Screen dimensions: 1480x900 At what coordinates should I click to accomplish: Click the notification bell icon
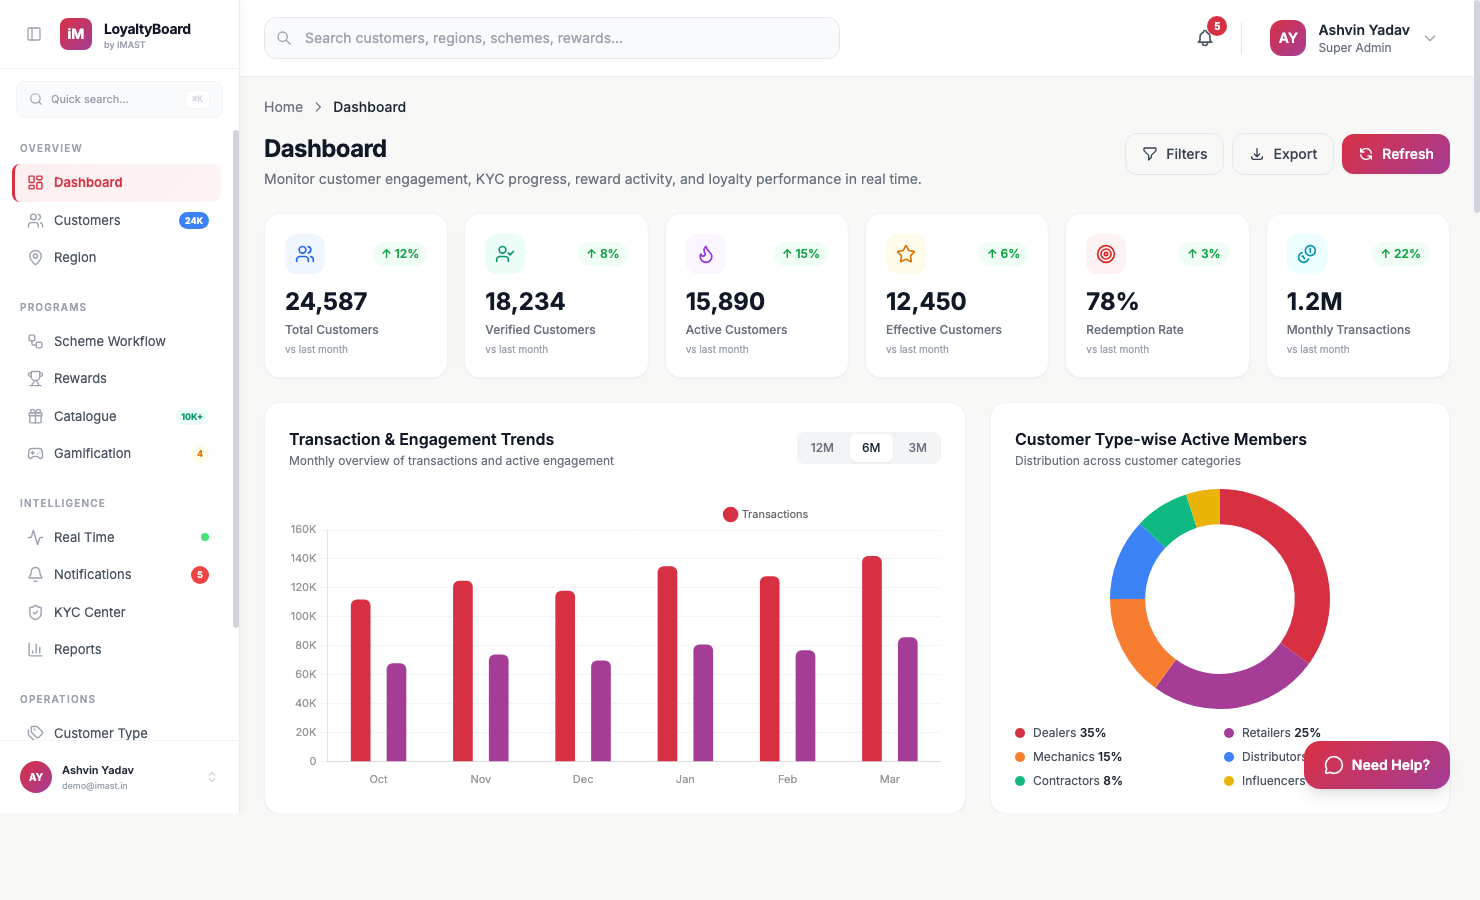[x=1204, y=38]
